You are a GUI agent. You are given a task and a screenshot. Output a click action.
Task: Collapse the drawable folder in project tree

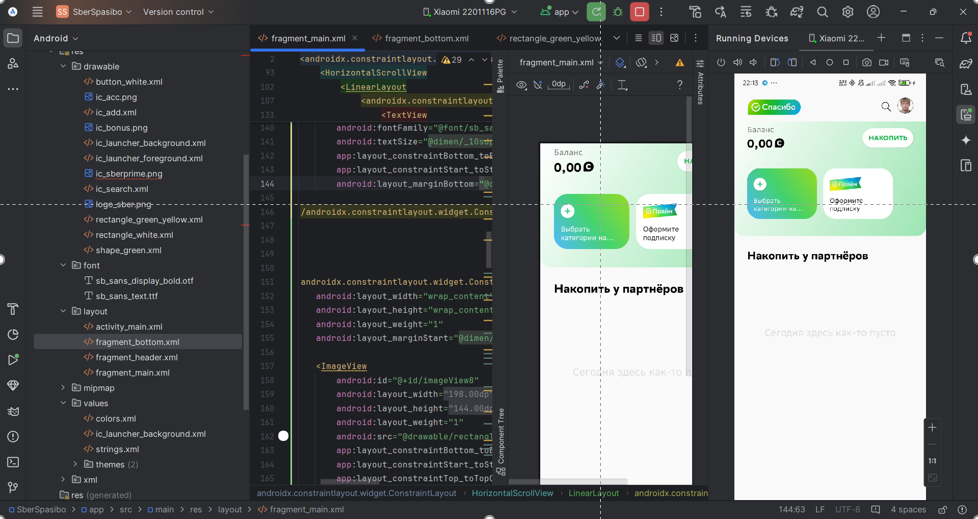click(63, 66)
